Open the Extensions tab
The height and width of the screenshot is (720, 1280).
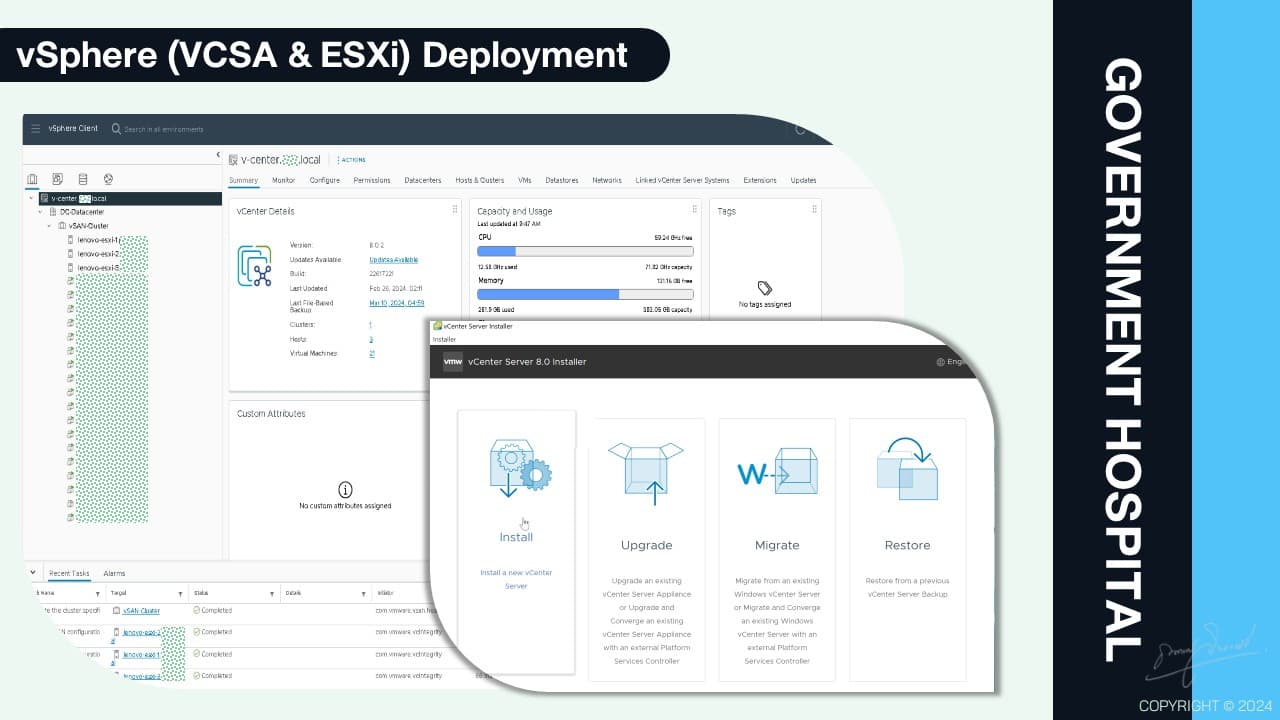(760, 181)
